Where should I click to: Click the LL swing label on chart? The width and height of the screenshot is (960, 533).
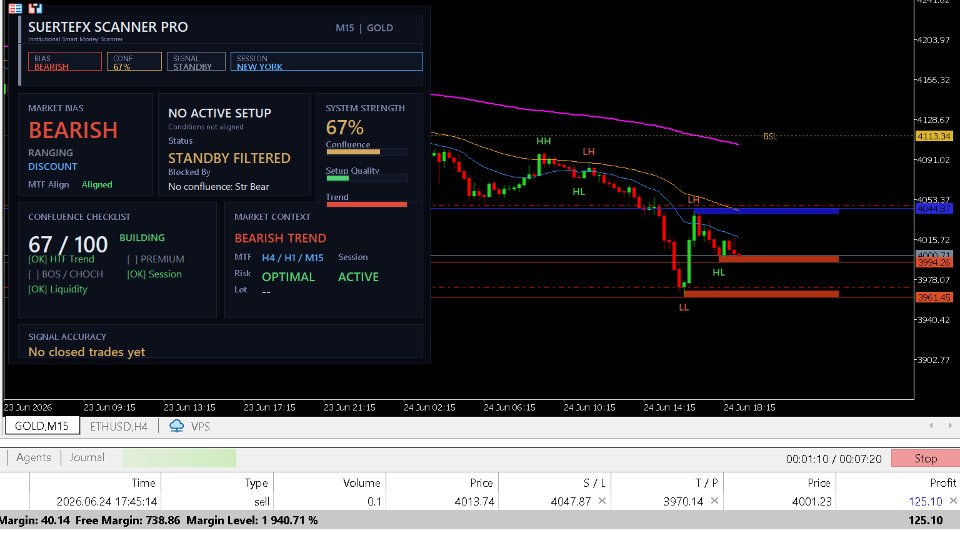(x=684, y=307)
